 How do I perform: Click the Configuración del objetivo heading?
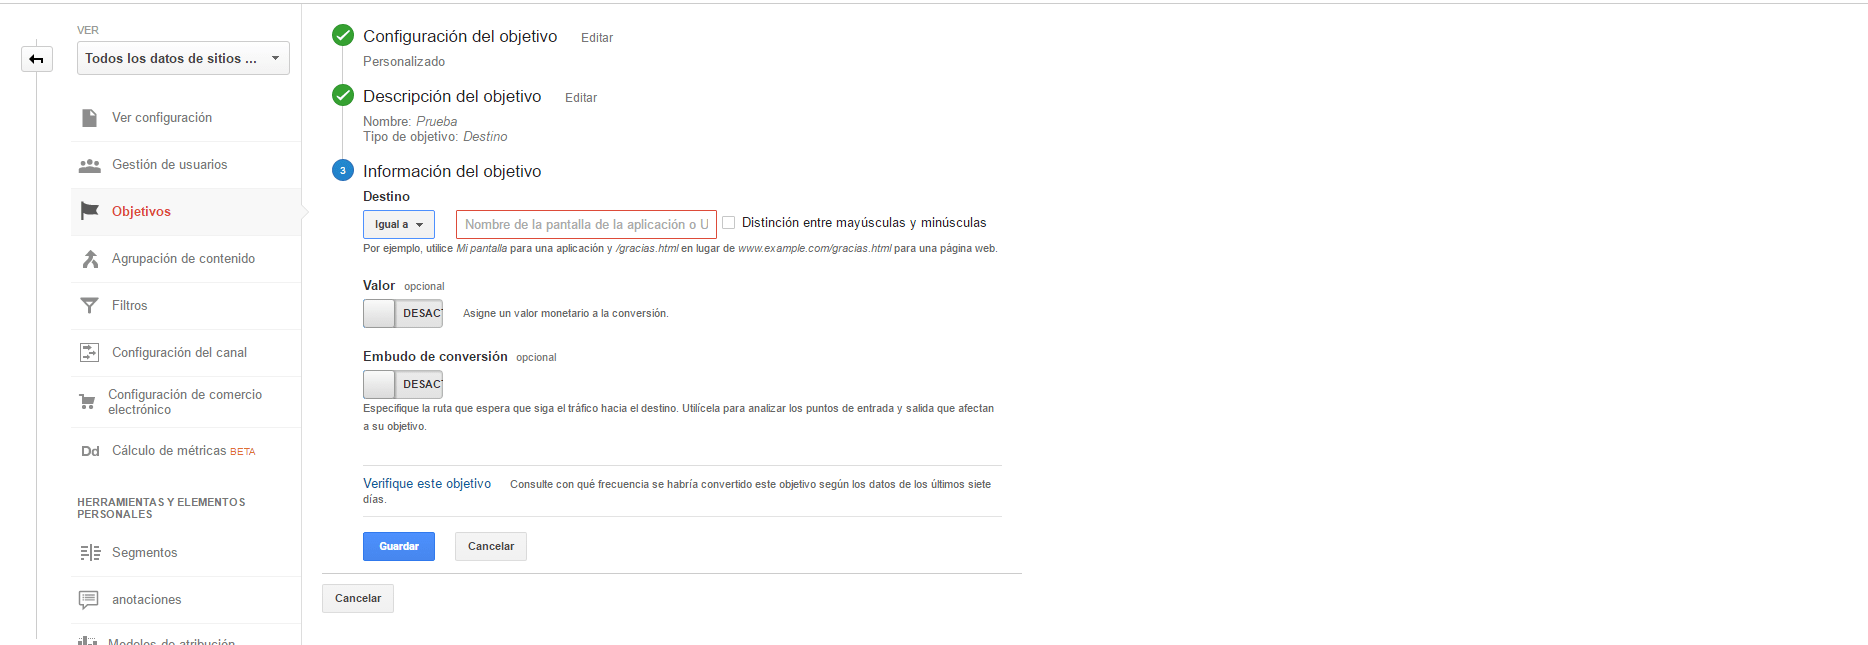[460, 37]
